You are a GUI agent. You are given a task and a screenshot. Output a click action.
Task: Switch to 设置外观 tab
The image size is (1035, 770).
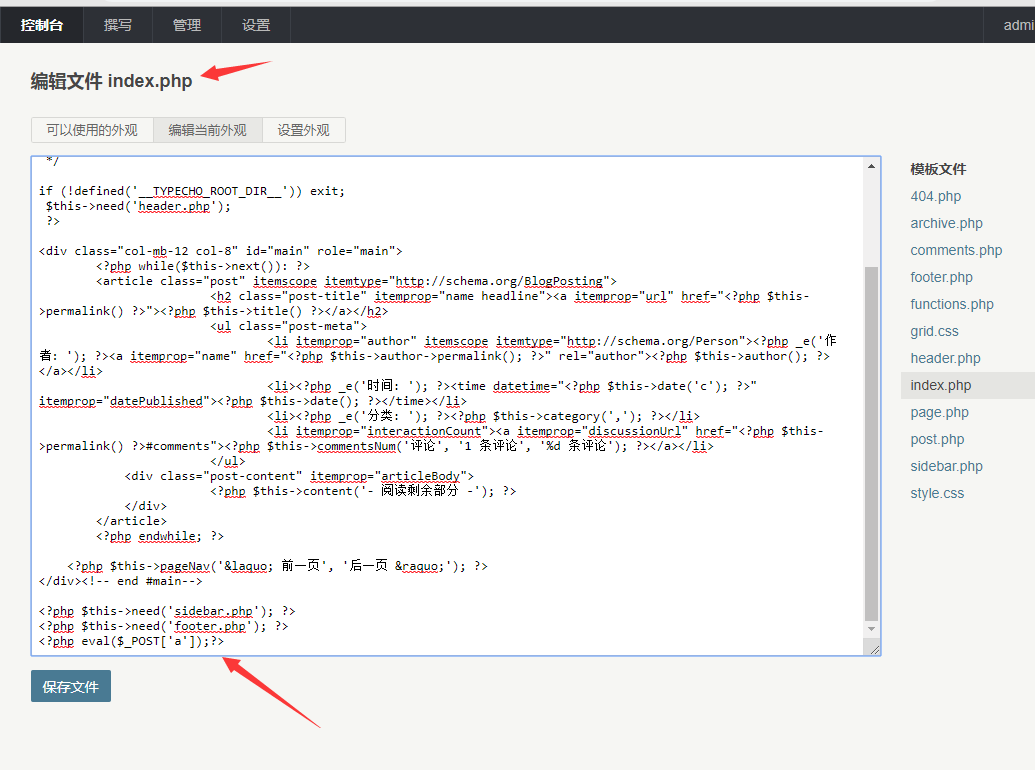pos(304,130)
